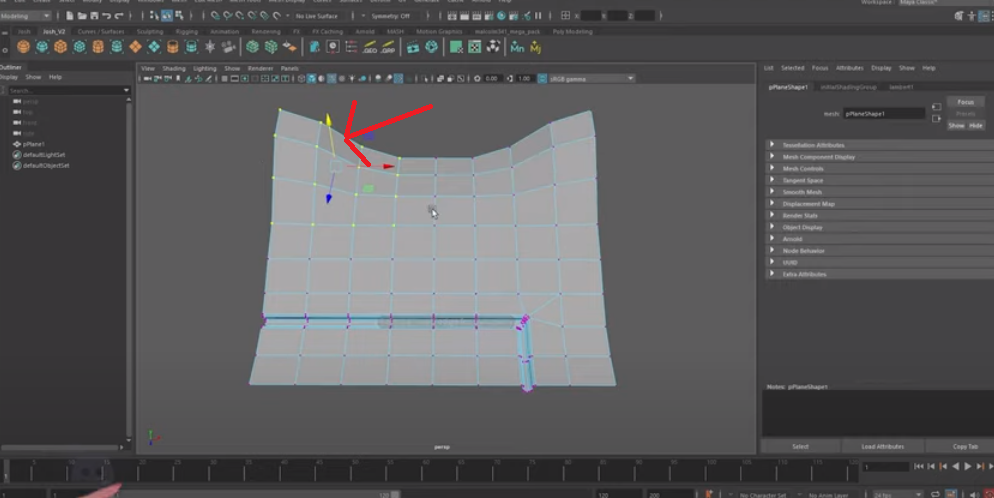994x498 pixels.
Task: Click the .GRP shelf icon
Action: 387,47
